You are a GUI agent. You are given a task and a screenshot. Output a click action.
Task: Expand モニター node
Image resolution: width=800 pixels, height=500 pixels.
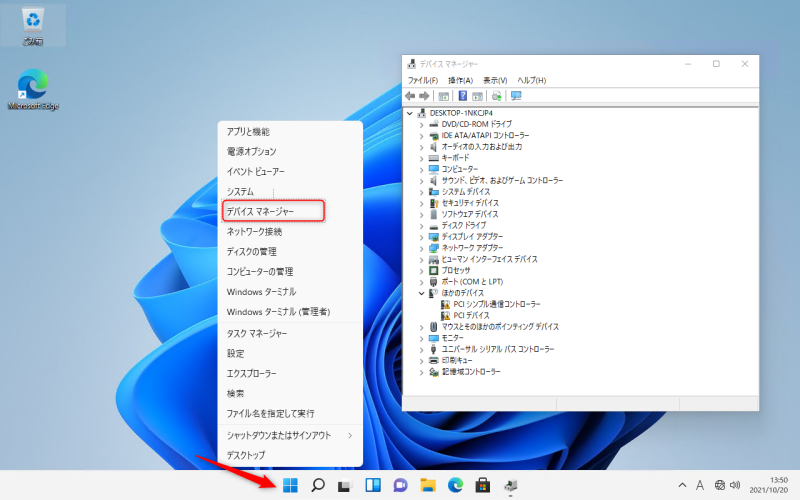pyautogui.click(x=421, y=338)
